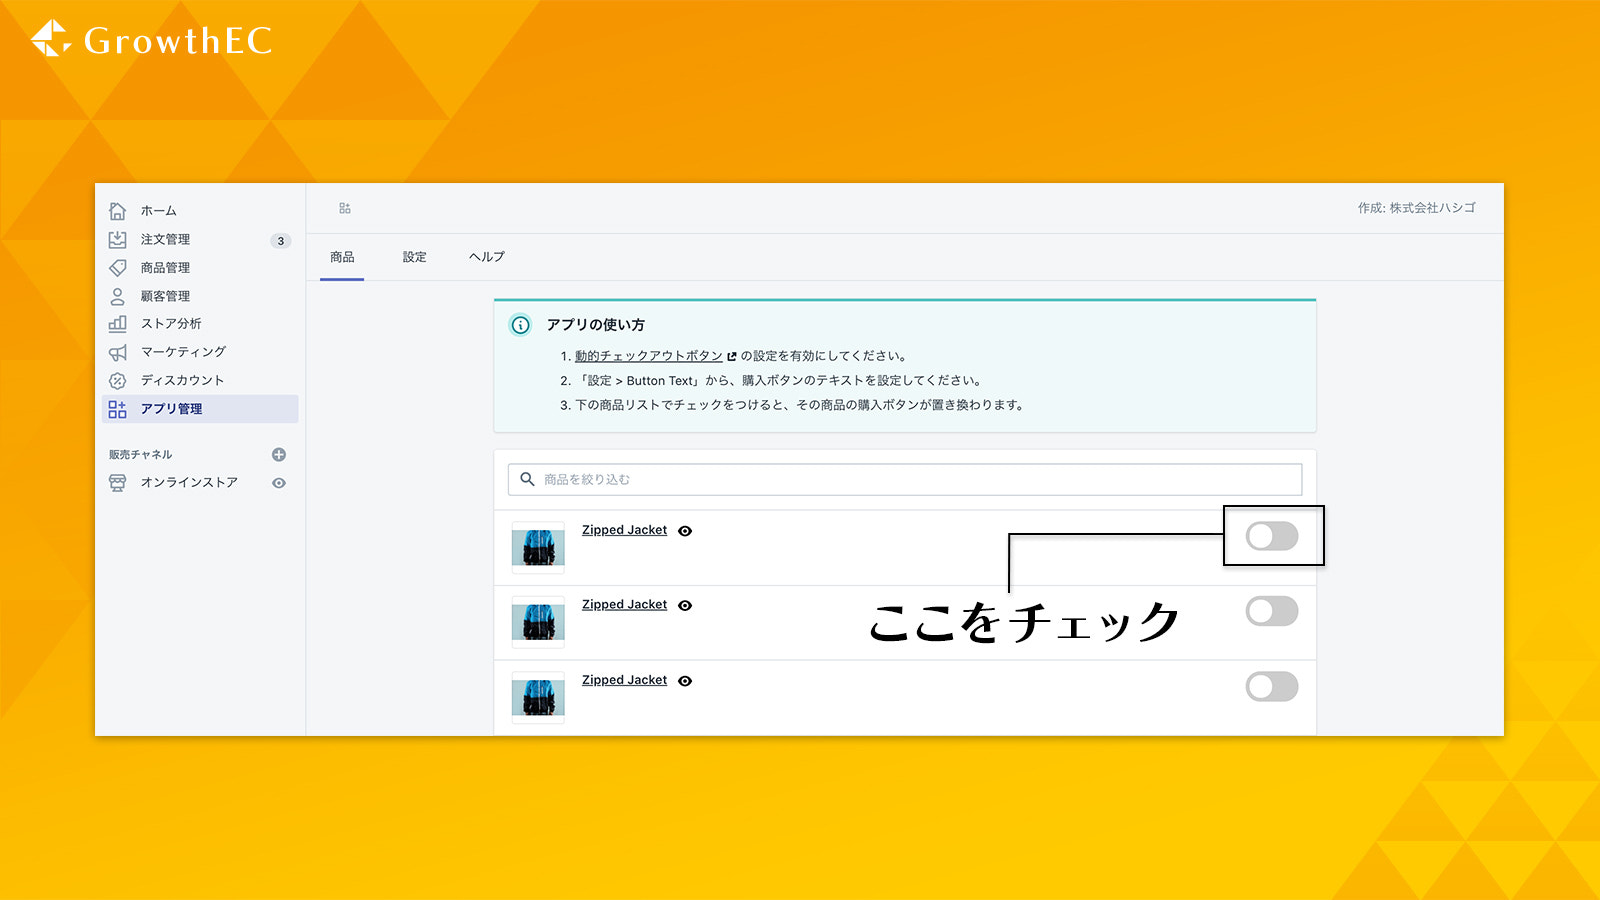Open the ヘルプ tab
Screen dimensions: 1600x900
(487, 257)
